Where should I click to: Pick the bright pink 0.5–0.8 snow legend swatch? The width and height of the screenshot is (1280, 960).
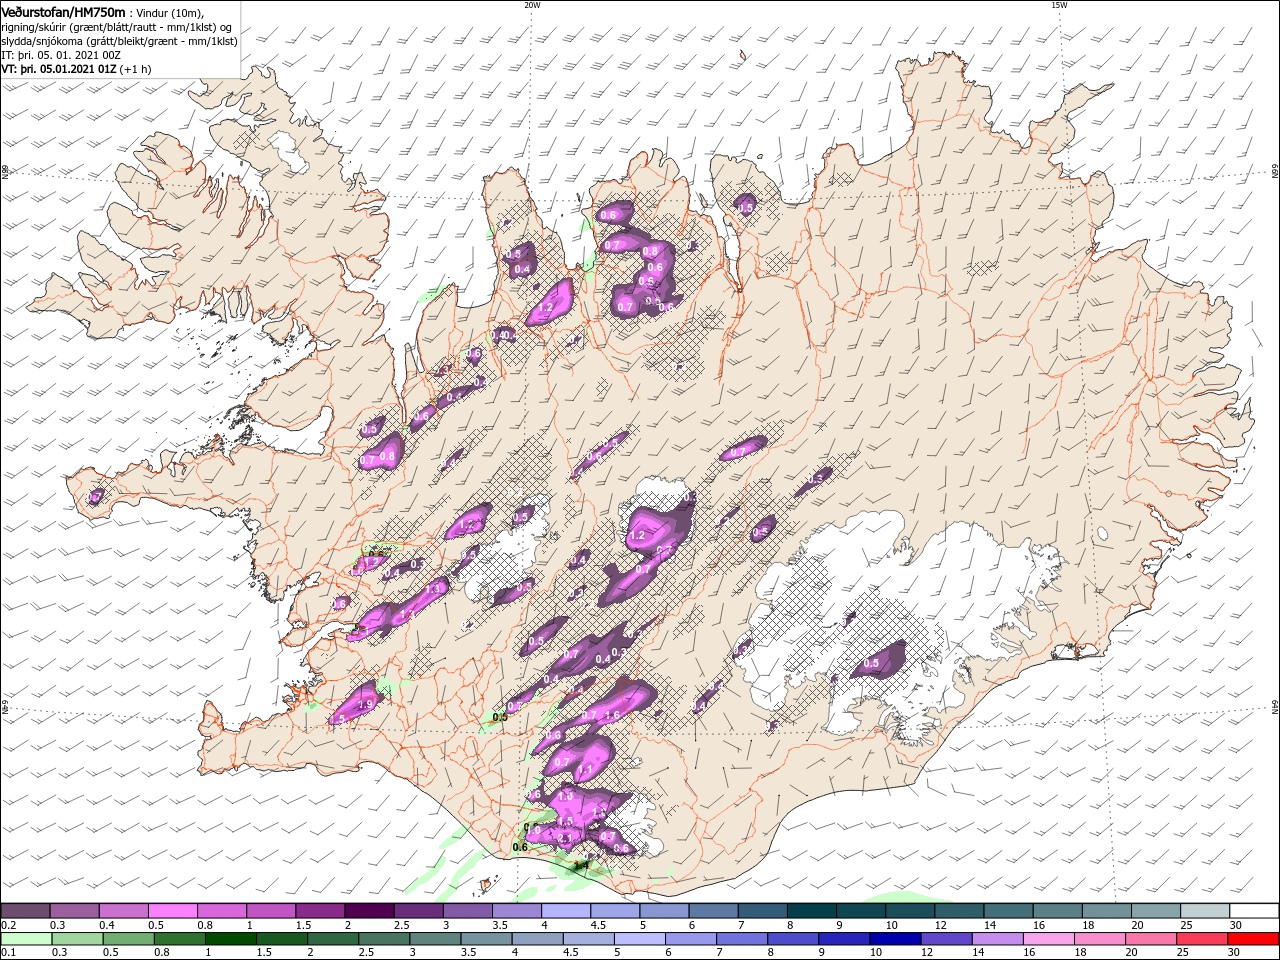[173, 910]
